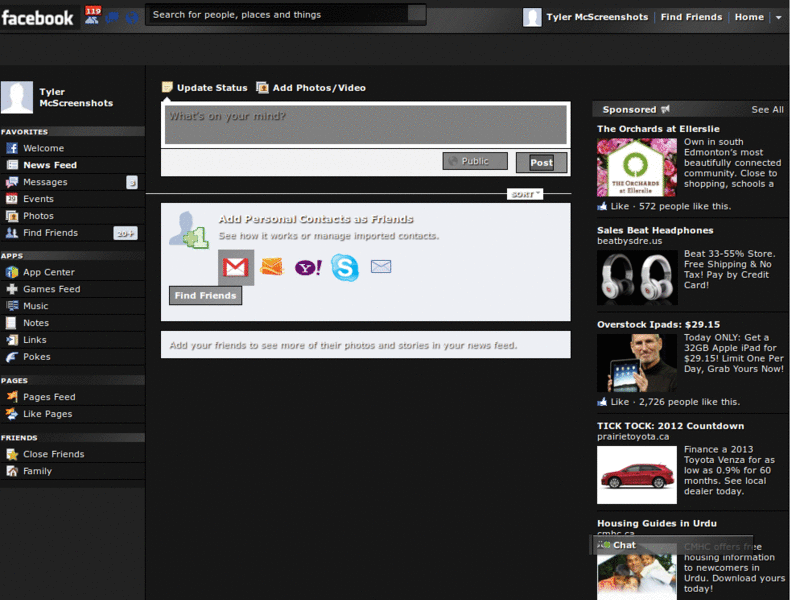The width and height of the screenshot is (800, 600).
Task: Focus the search for people field
Action: pos(280,15)
